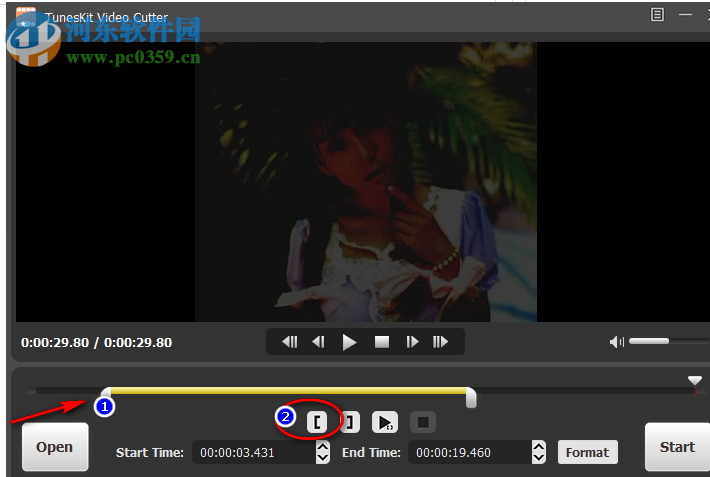The image size is (710, 477).
Task: Click the playhead triangle marker on timeline
Action: click(695, 380)
